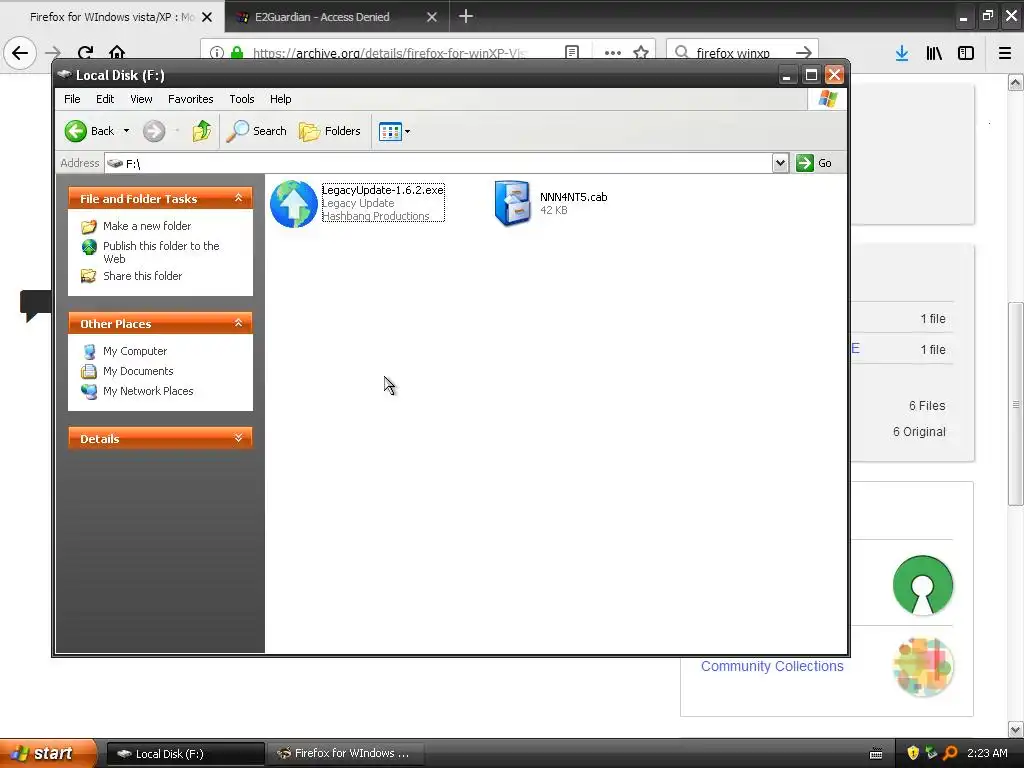Open Firefox downloads panel
Image resolution: width=1024 pixels, height=768 pixels.
click(x=902, y=53)
